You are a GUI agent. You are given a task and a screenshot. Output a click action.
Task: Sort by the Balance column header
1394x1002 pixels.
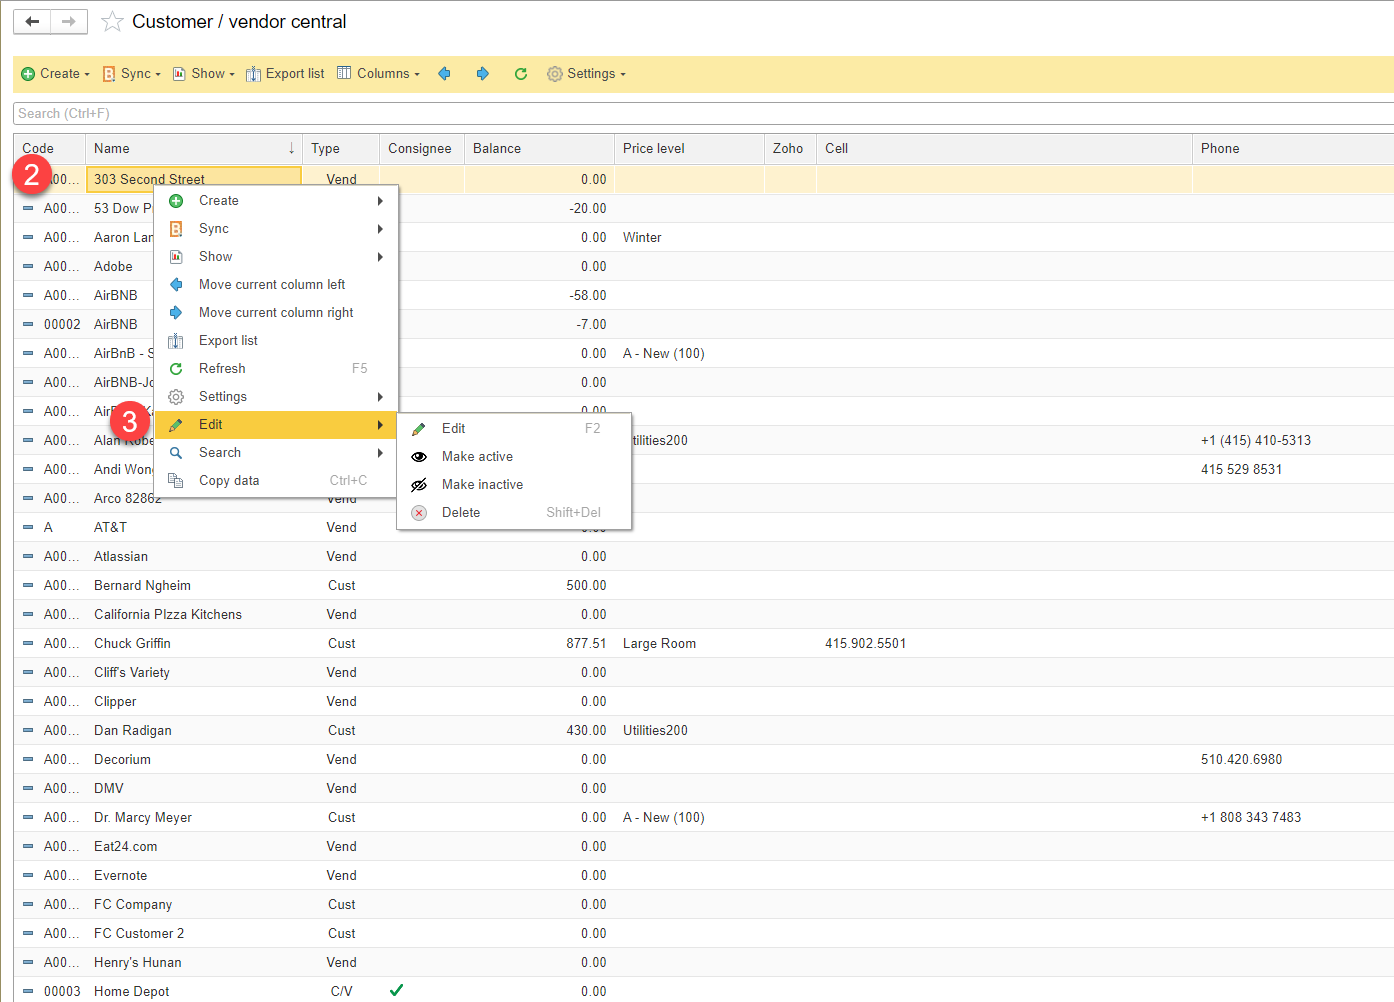539,148
